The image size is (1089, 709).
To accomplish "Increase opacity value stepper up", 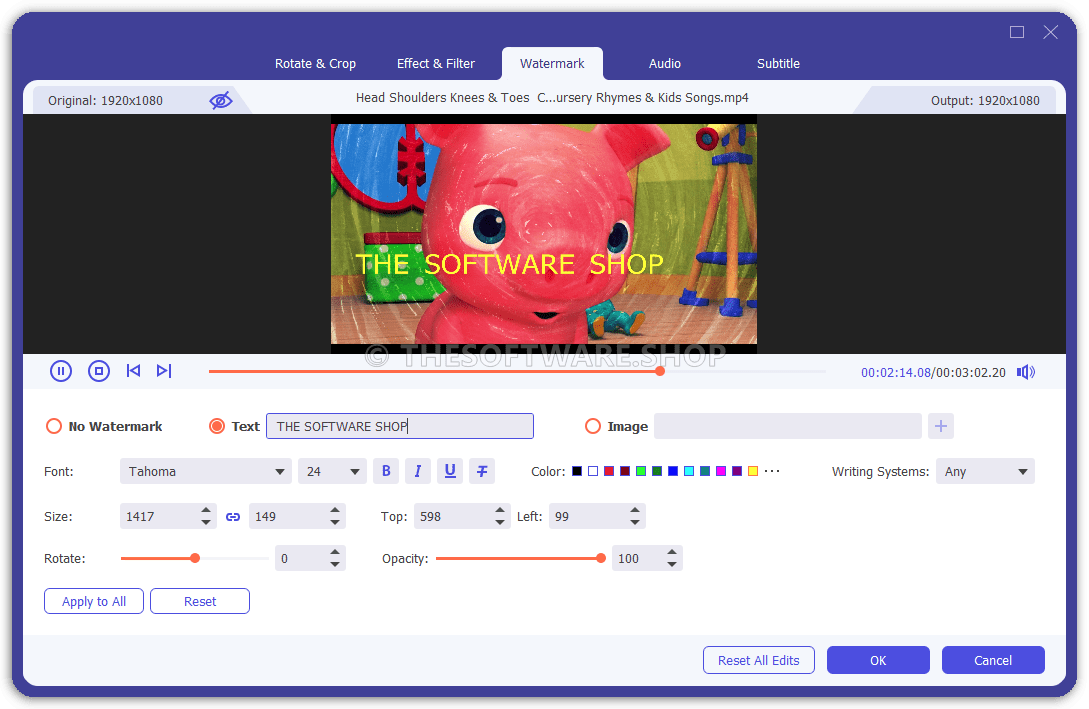I will tap(672, 552).
